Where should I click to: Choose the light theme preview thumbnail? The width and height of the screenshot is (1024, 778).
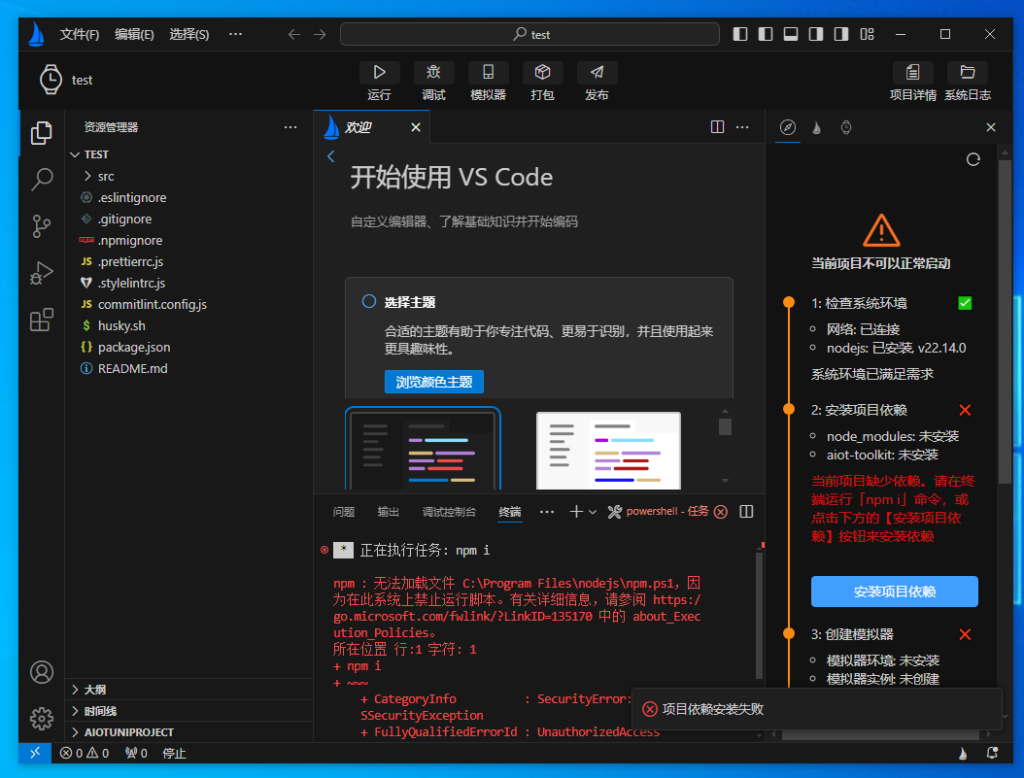(x=608, y=450)
